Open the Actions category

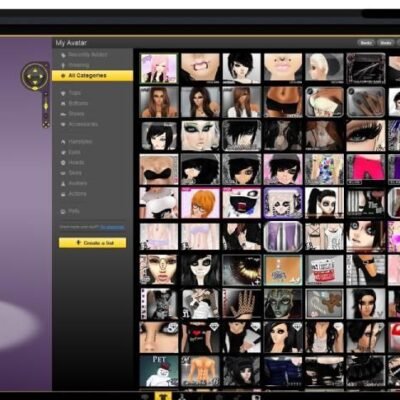[x=74, y=194]
